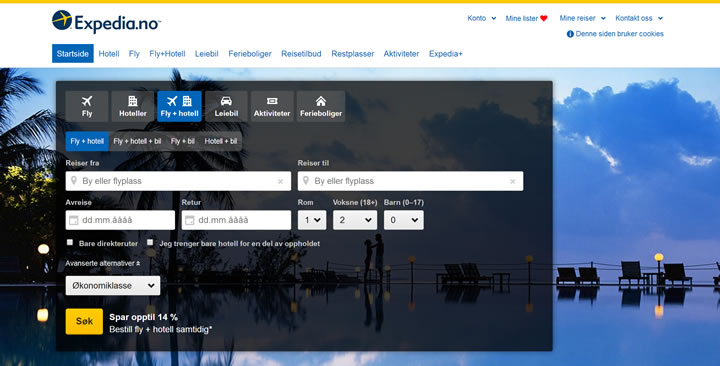Focus the Avreise date field
Image resolution: width=720 pixels, height=366 pixels.
pyautogui.click(x=120, y=220)
